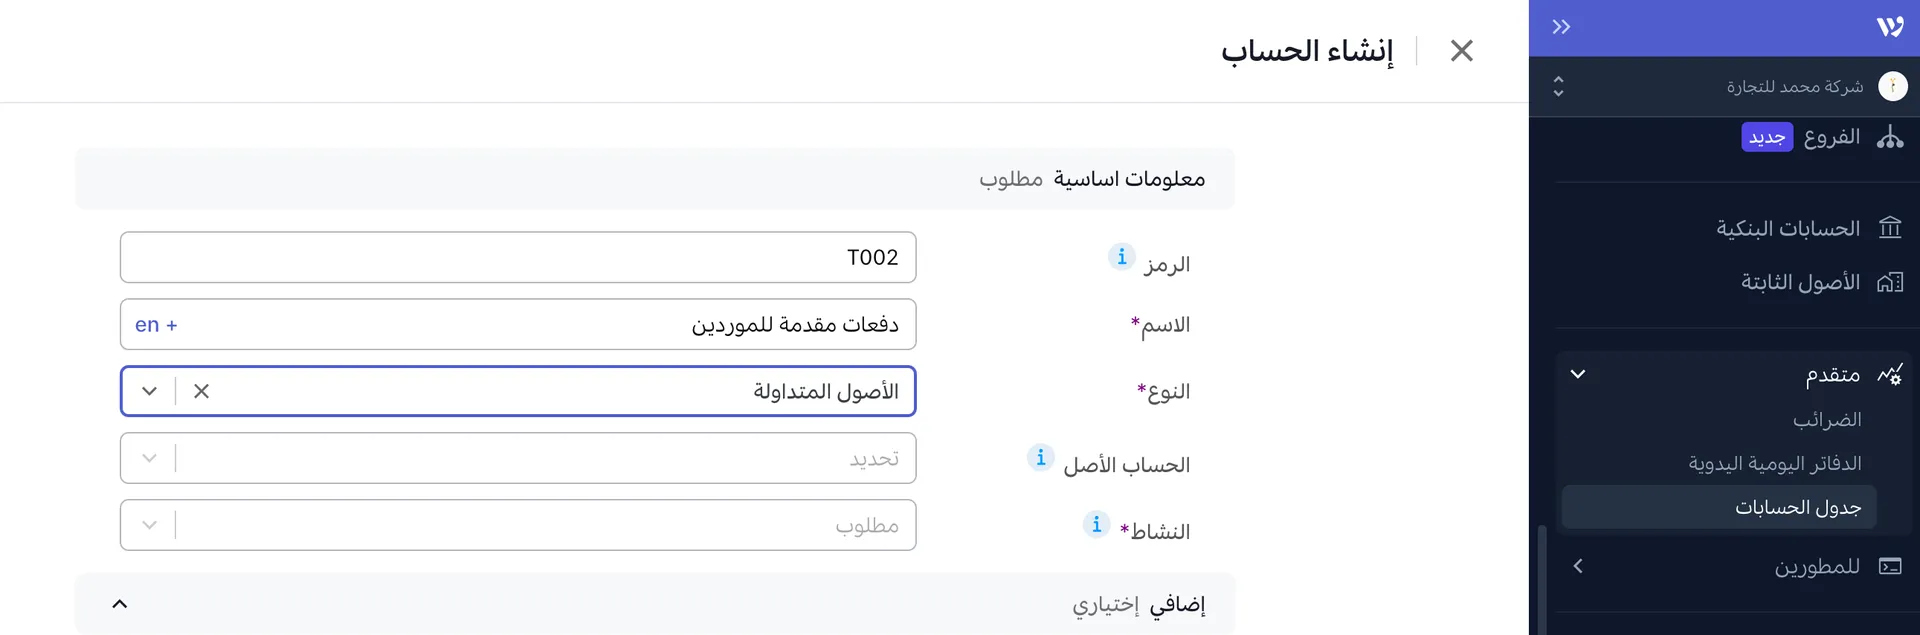Click + en to add English translation

[156, 324]
